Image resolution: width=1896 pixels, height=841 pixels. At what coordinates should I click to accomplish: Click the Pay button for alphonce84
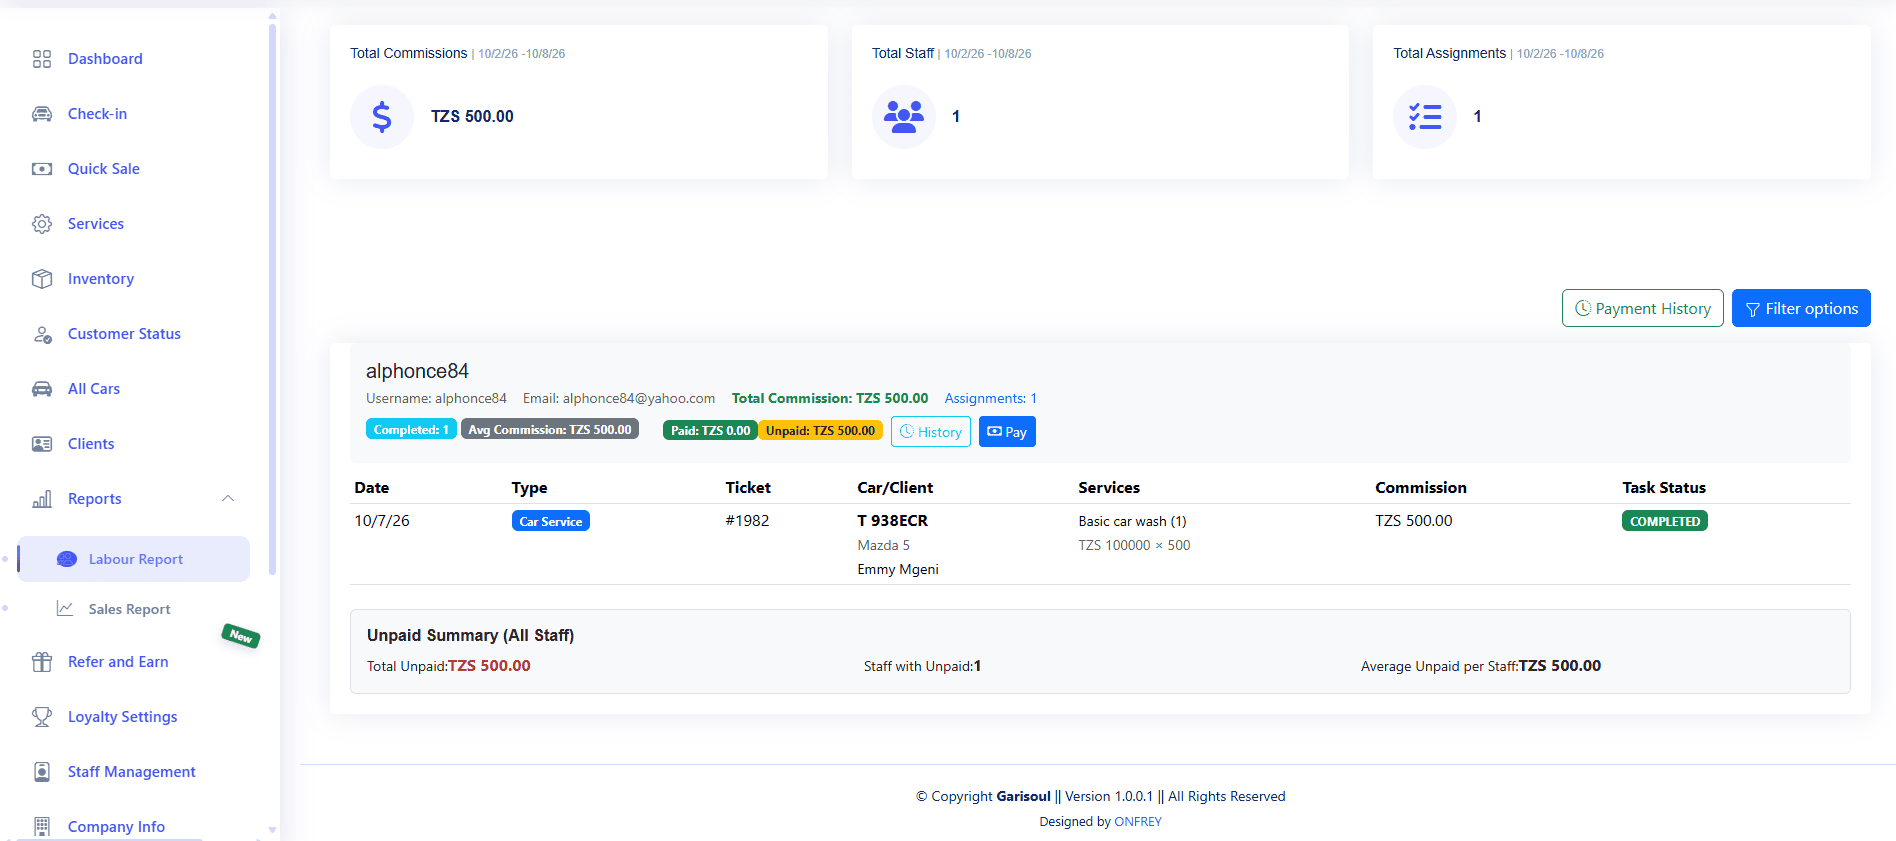tap(1007, 432)
